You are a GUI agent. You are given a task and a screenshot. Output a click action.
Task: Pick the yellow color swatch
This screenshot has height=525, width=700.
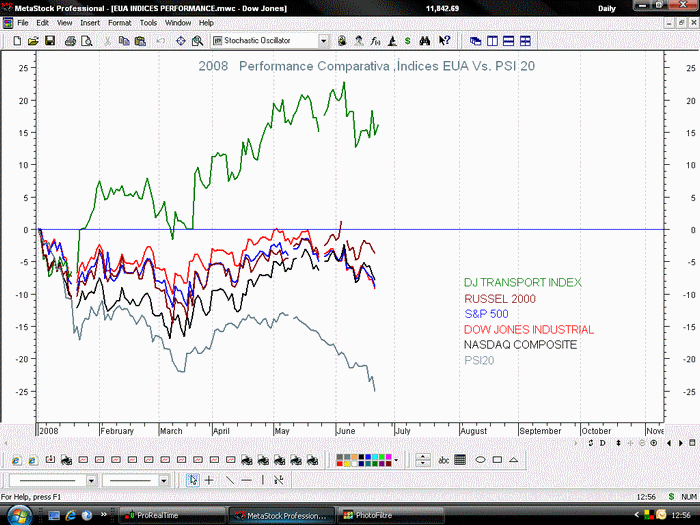coord(347,463)
